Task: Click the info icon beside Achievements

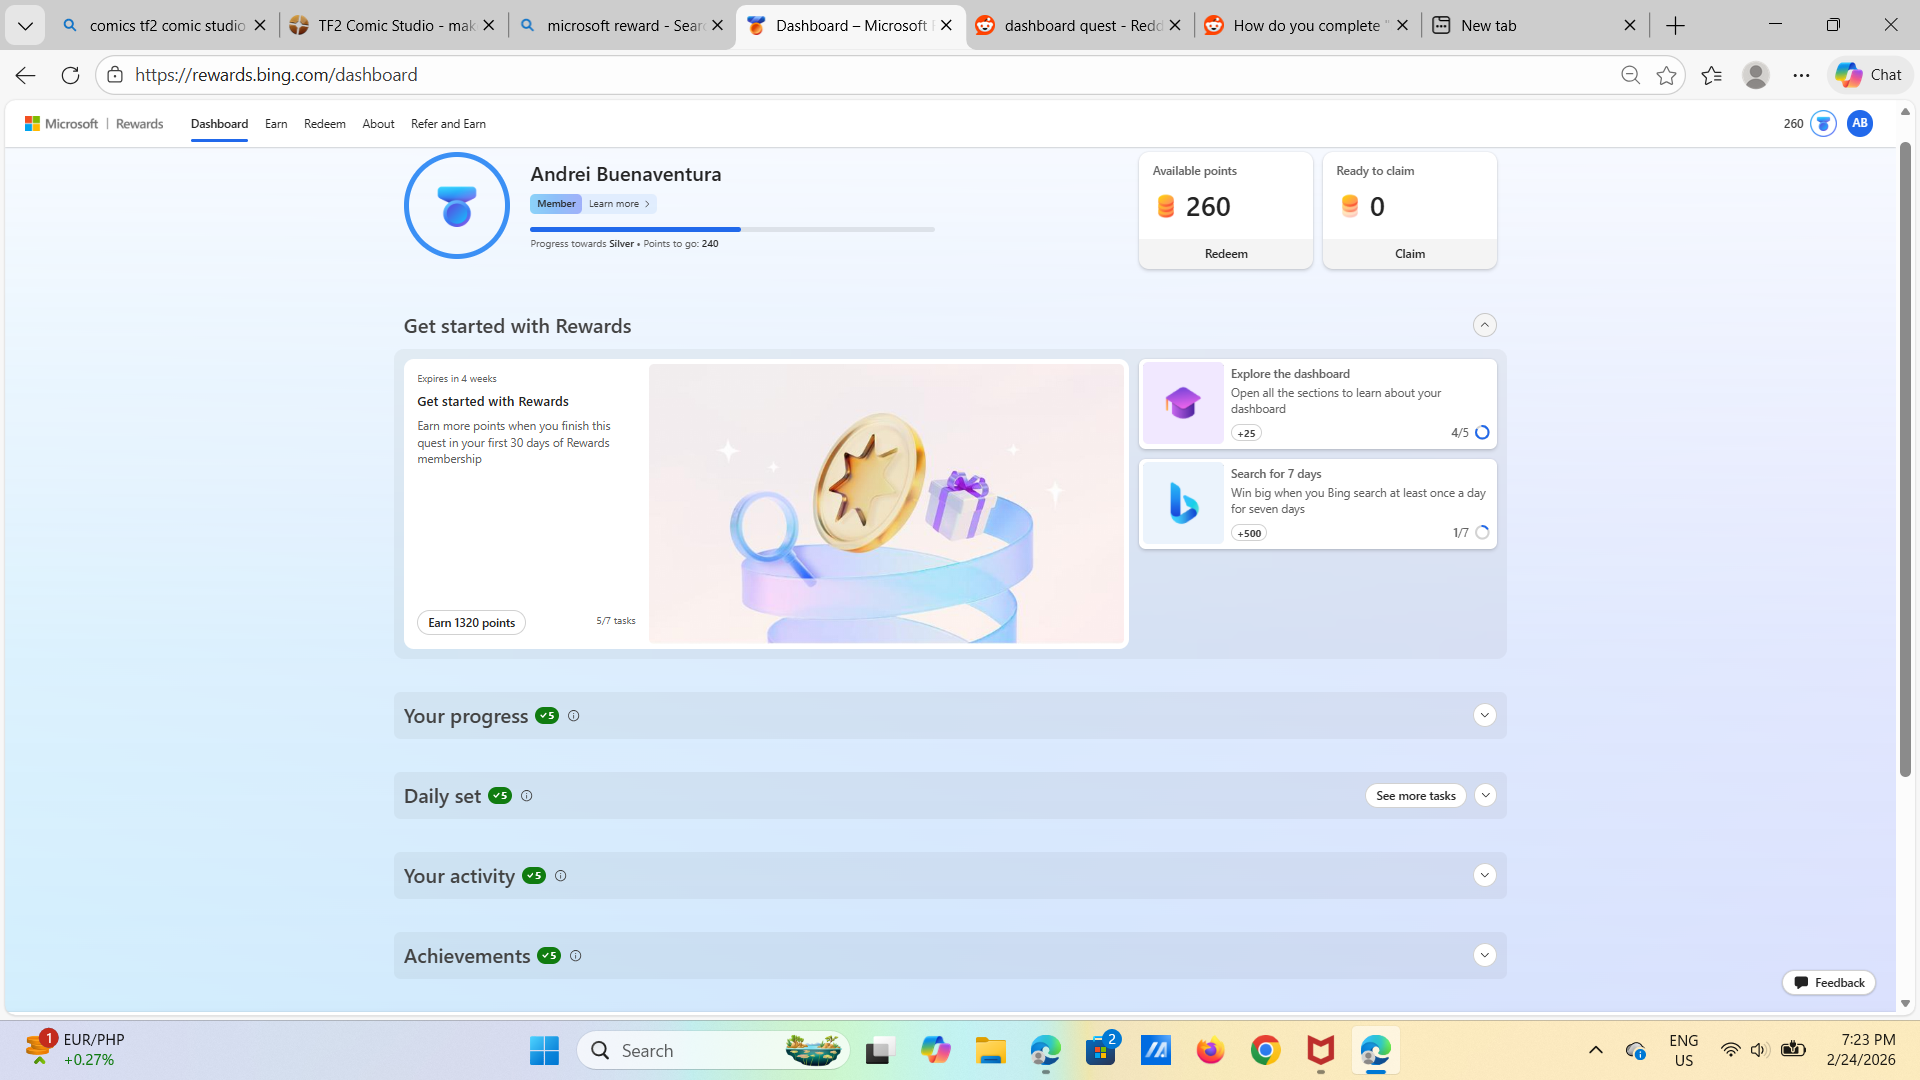Action: 575,956
